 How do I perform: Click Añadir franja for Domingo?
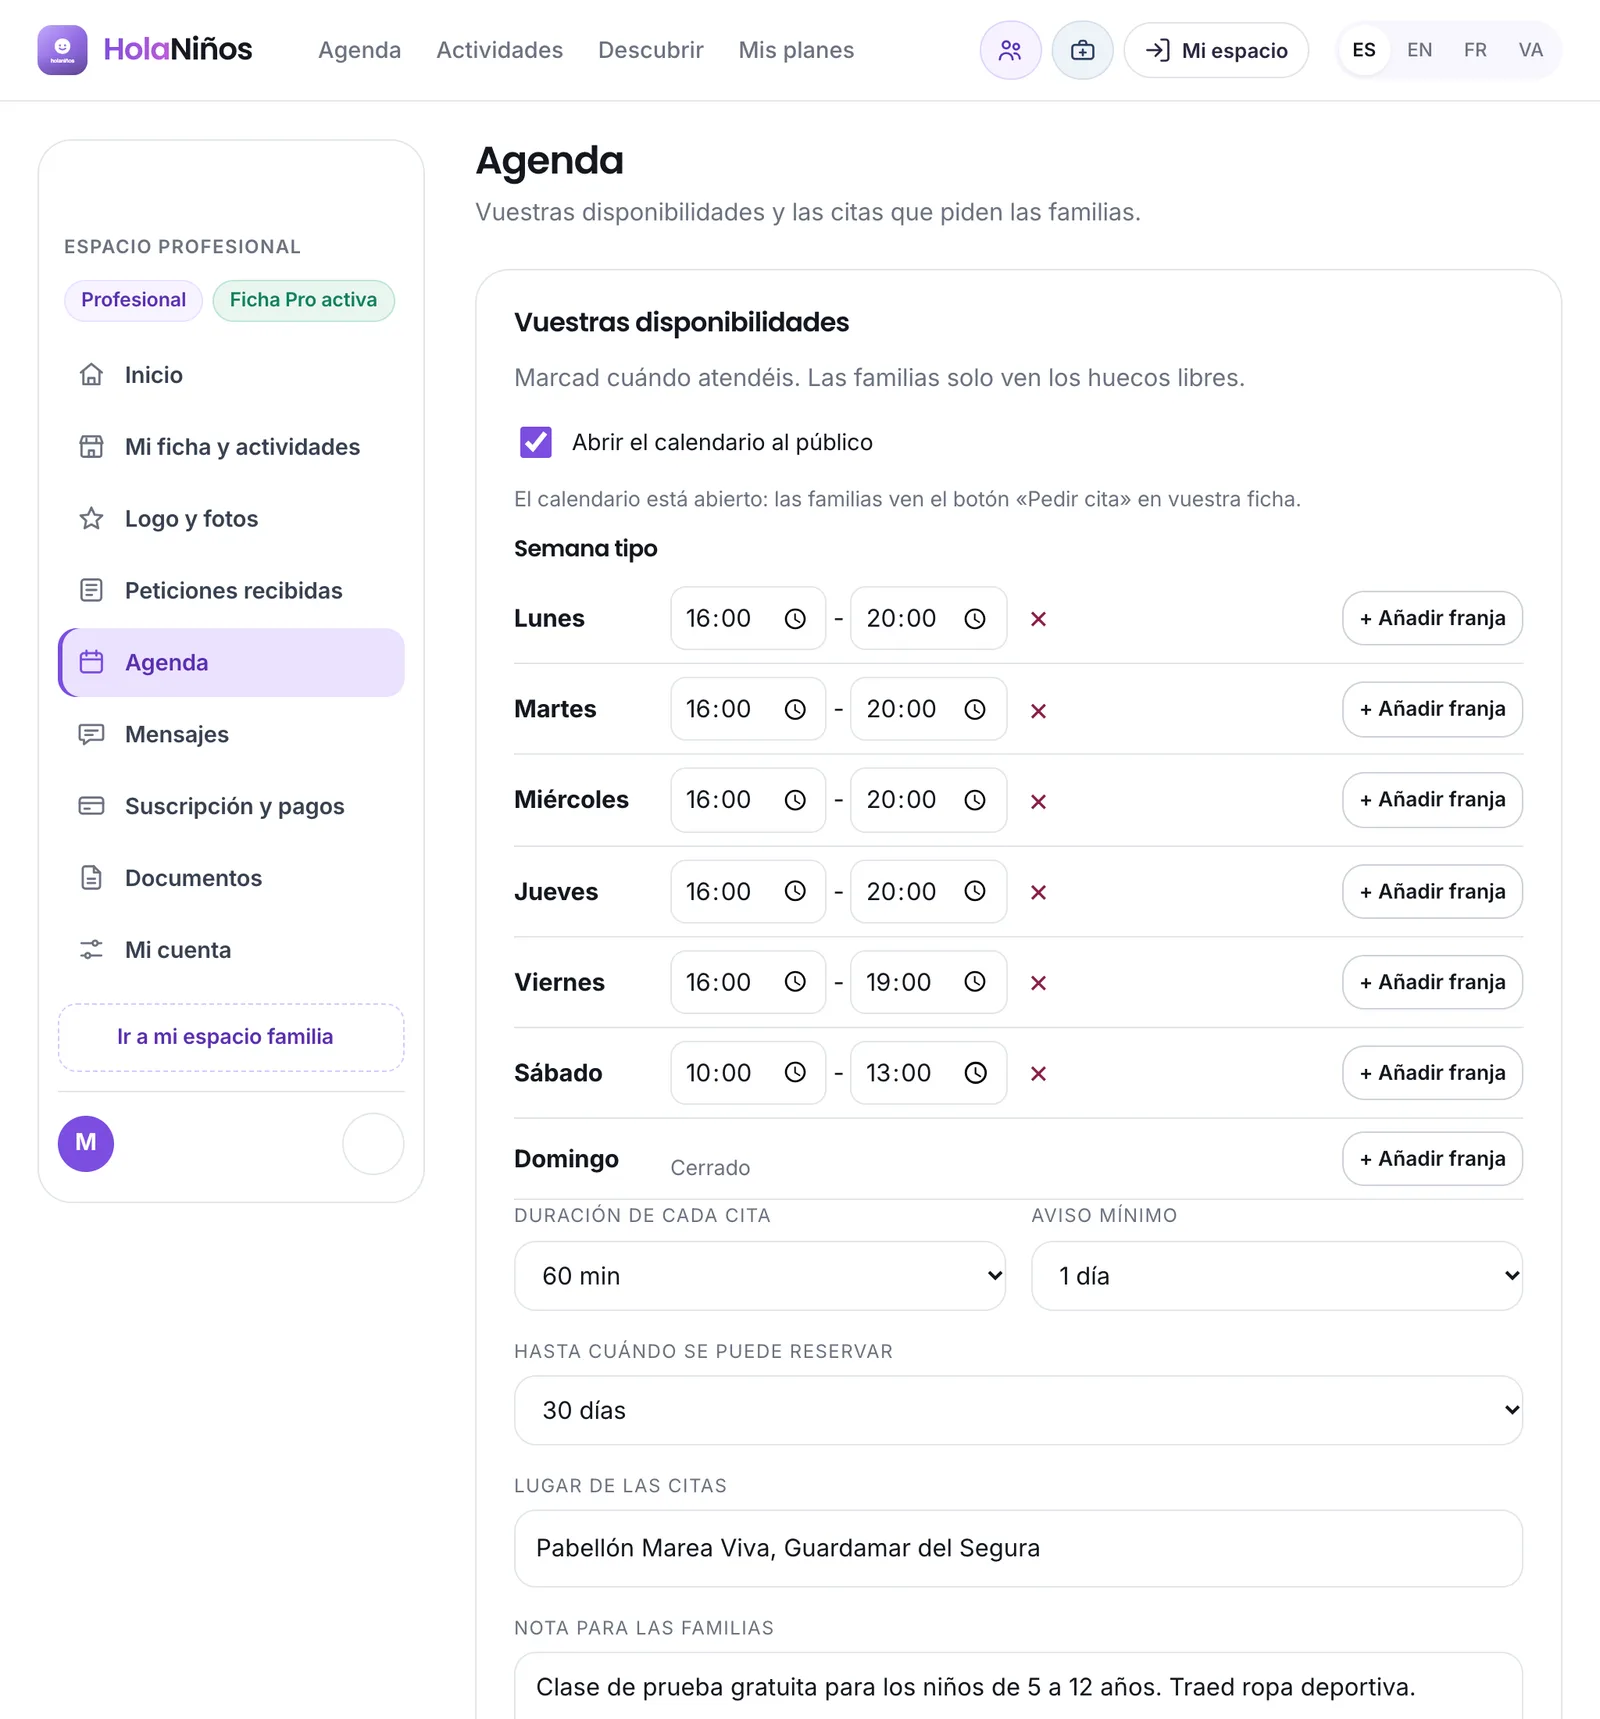1432,1158
